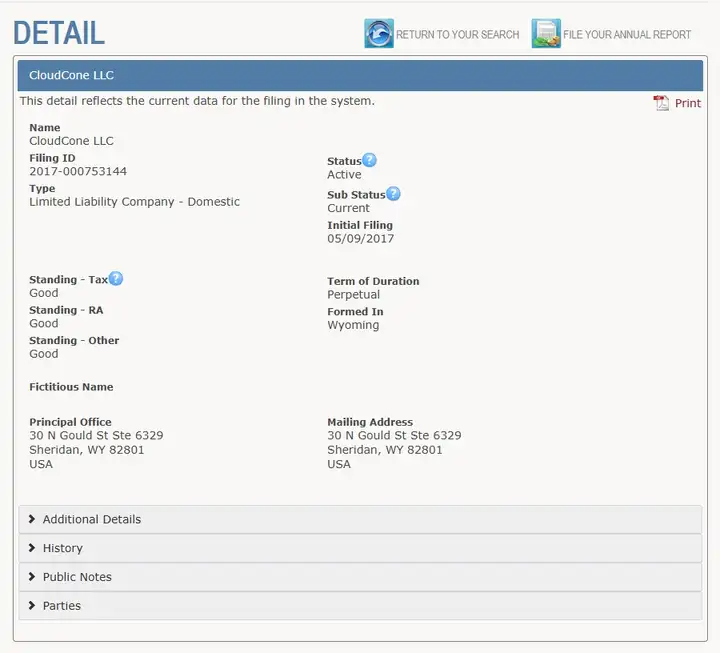Viewport: 720px width, 653px height.
Task: Click the name value CloudCone LLC under Name
Action: [71, 141]
